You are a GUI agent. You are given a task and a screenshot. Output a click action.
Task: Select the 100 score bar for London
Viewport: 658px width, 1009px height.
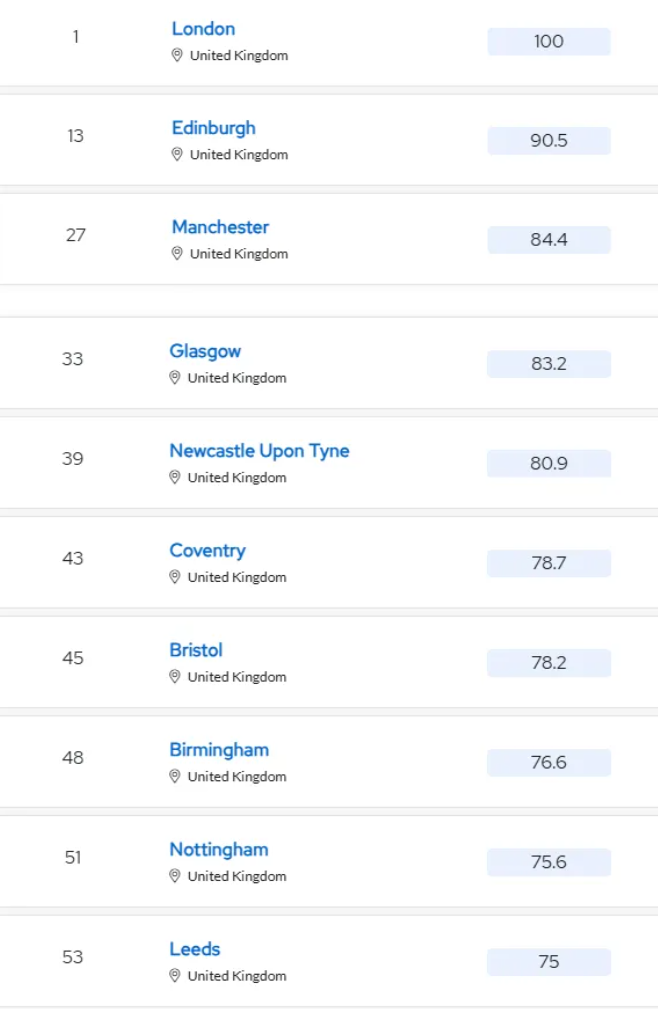(x=549, y=41)
